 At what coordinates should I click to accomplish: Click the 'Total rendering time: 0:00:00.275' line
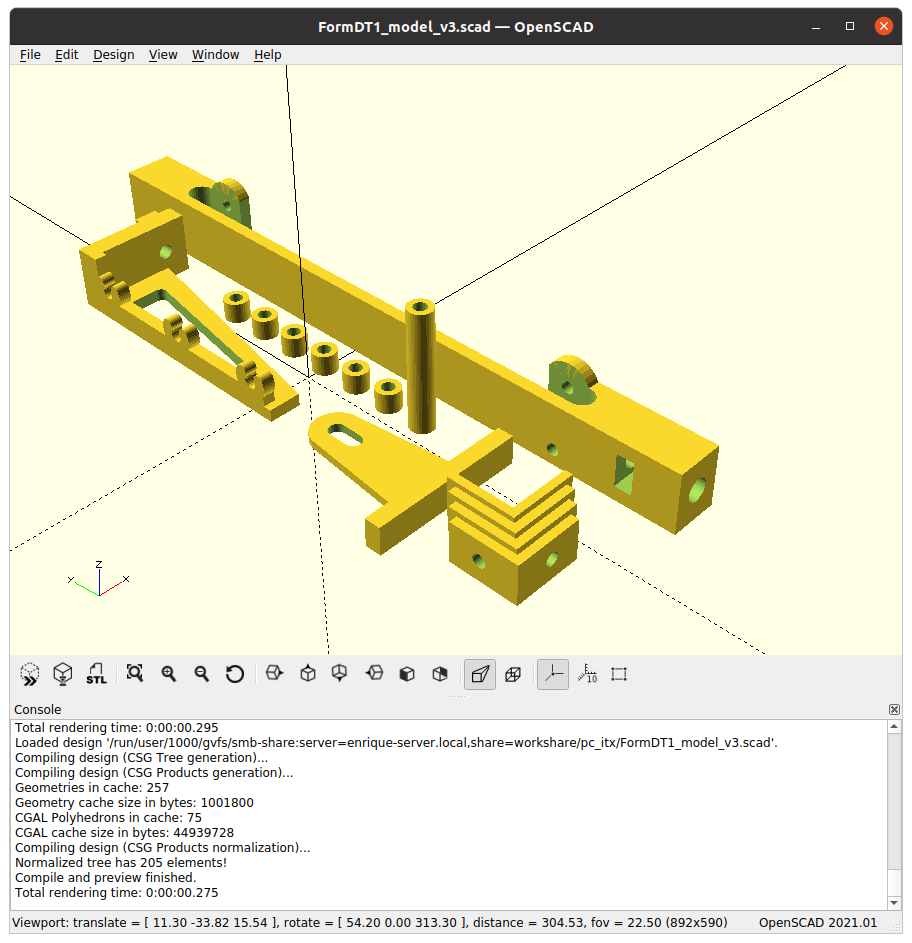[x=117, y=892]
